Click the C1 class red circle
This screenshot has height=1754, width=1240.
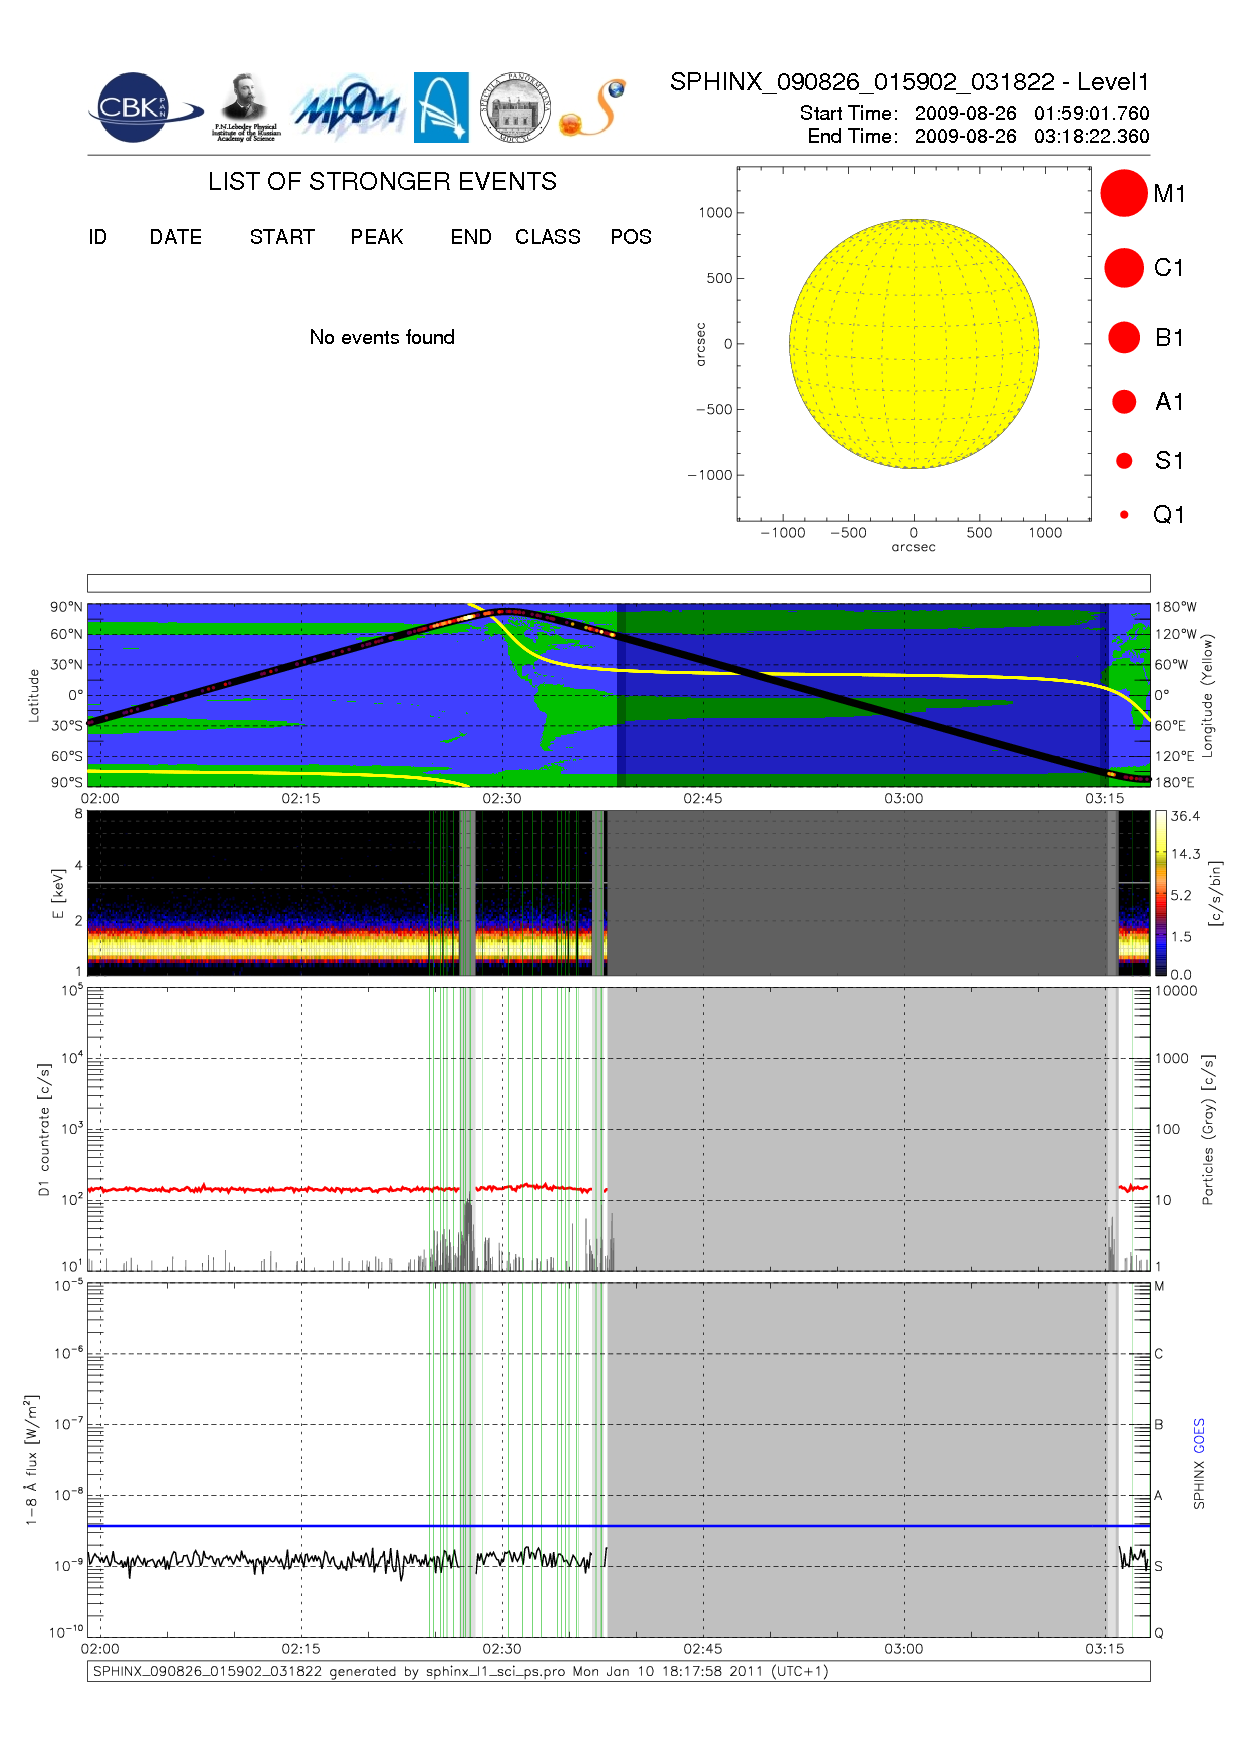[x=1123, y=268]
